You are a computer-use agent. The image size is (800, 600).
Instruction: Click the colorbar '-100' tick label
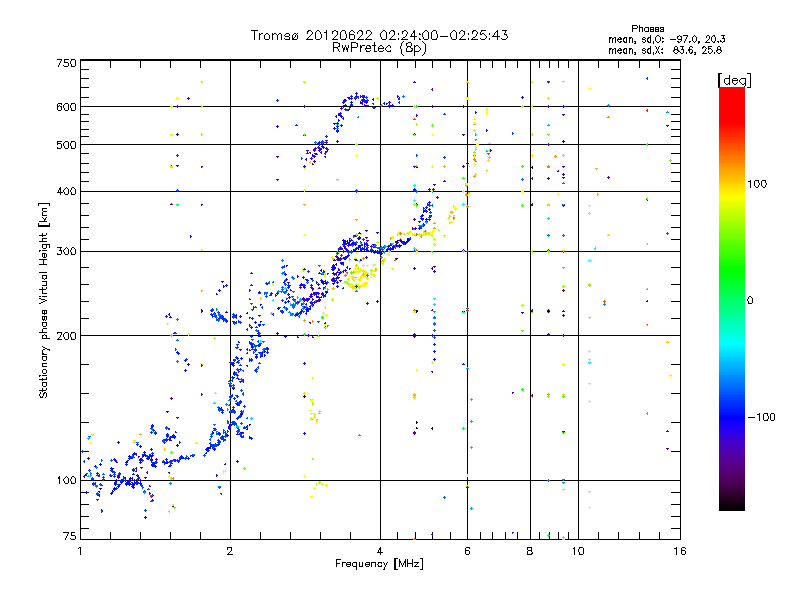click(x=761, y=417)
